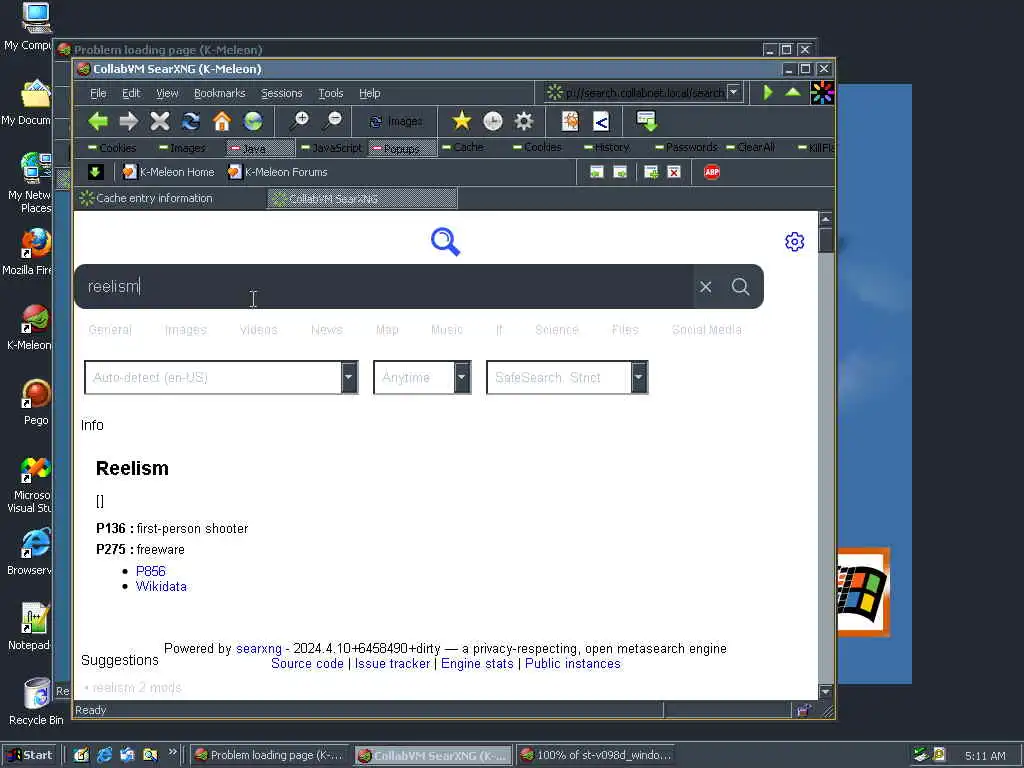
Task: Open the Help menu
Action: (x=370, y=93)
